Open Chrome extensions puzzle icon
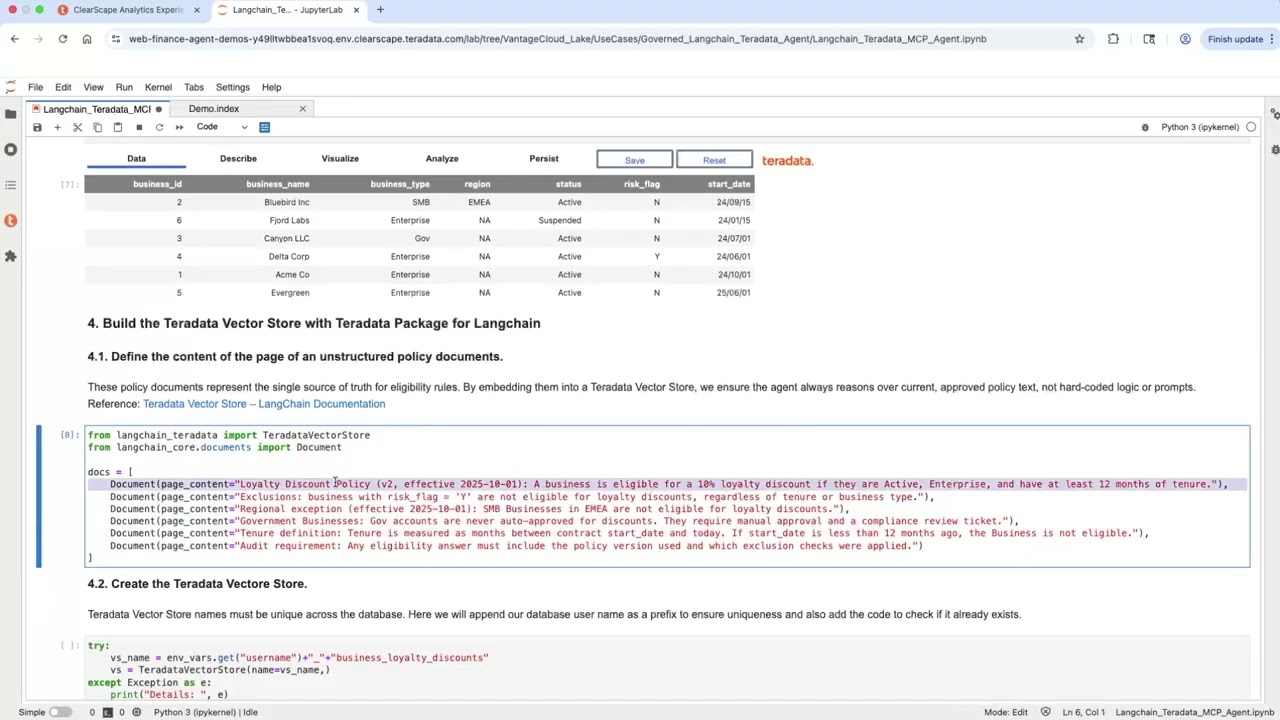The width and height of the screenshot is (1280, 720). point(1113,39)
